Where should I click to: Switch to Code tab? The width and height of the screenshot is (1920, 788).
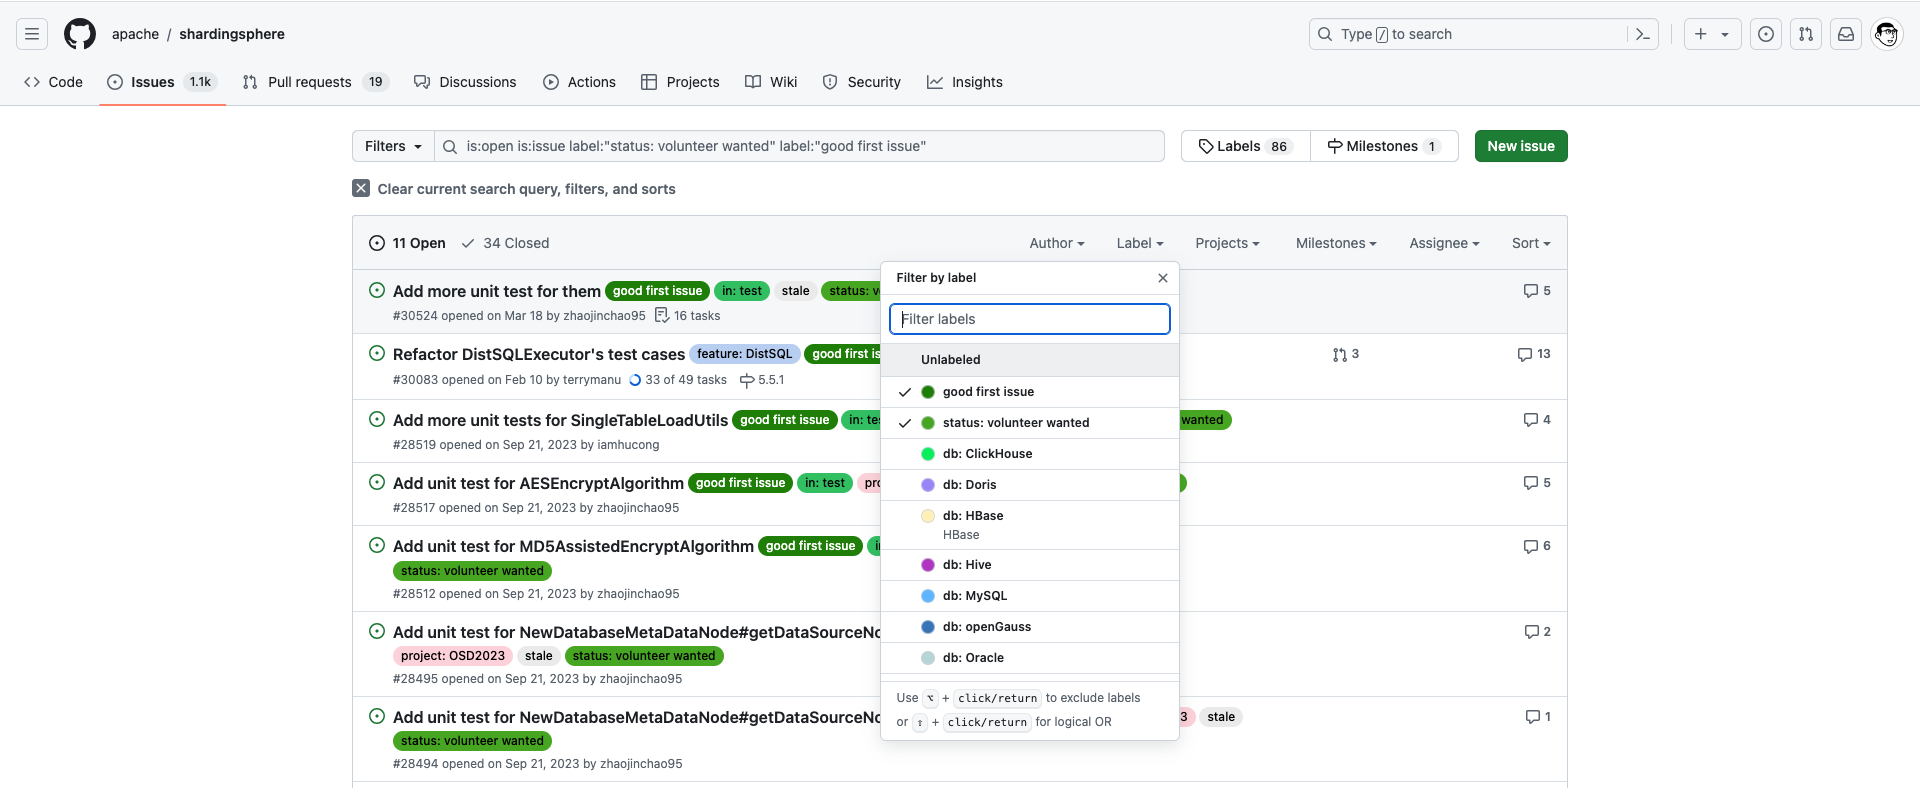(x=53, y=82)
